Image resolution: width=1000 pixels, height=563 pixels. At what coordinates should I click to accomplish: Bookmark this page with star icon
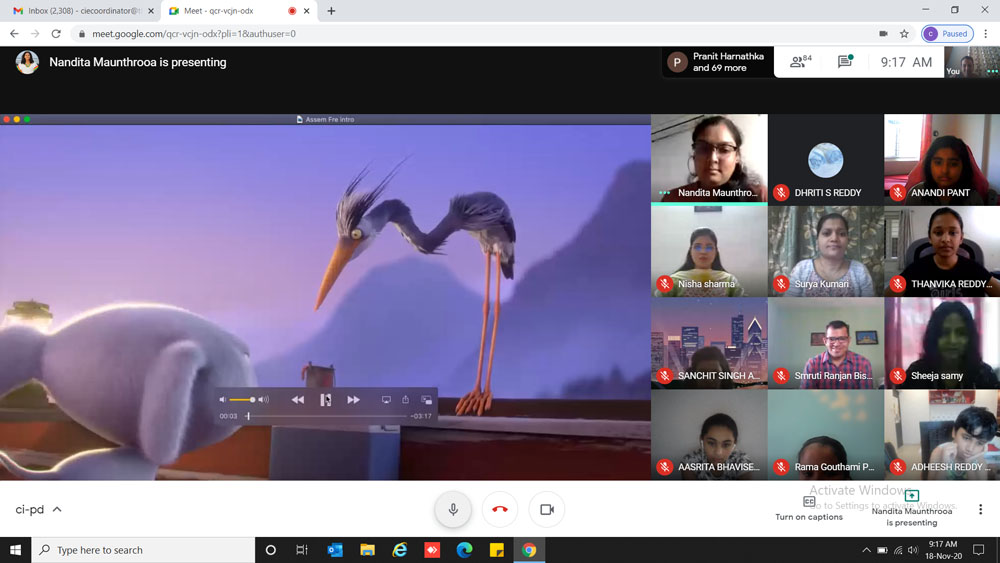tap(904, 34)
